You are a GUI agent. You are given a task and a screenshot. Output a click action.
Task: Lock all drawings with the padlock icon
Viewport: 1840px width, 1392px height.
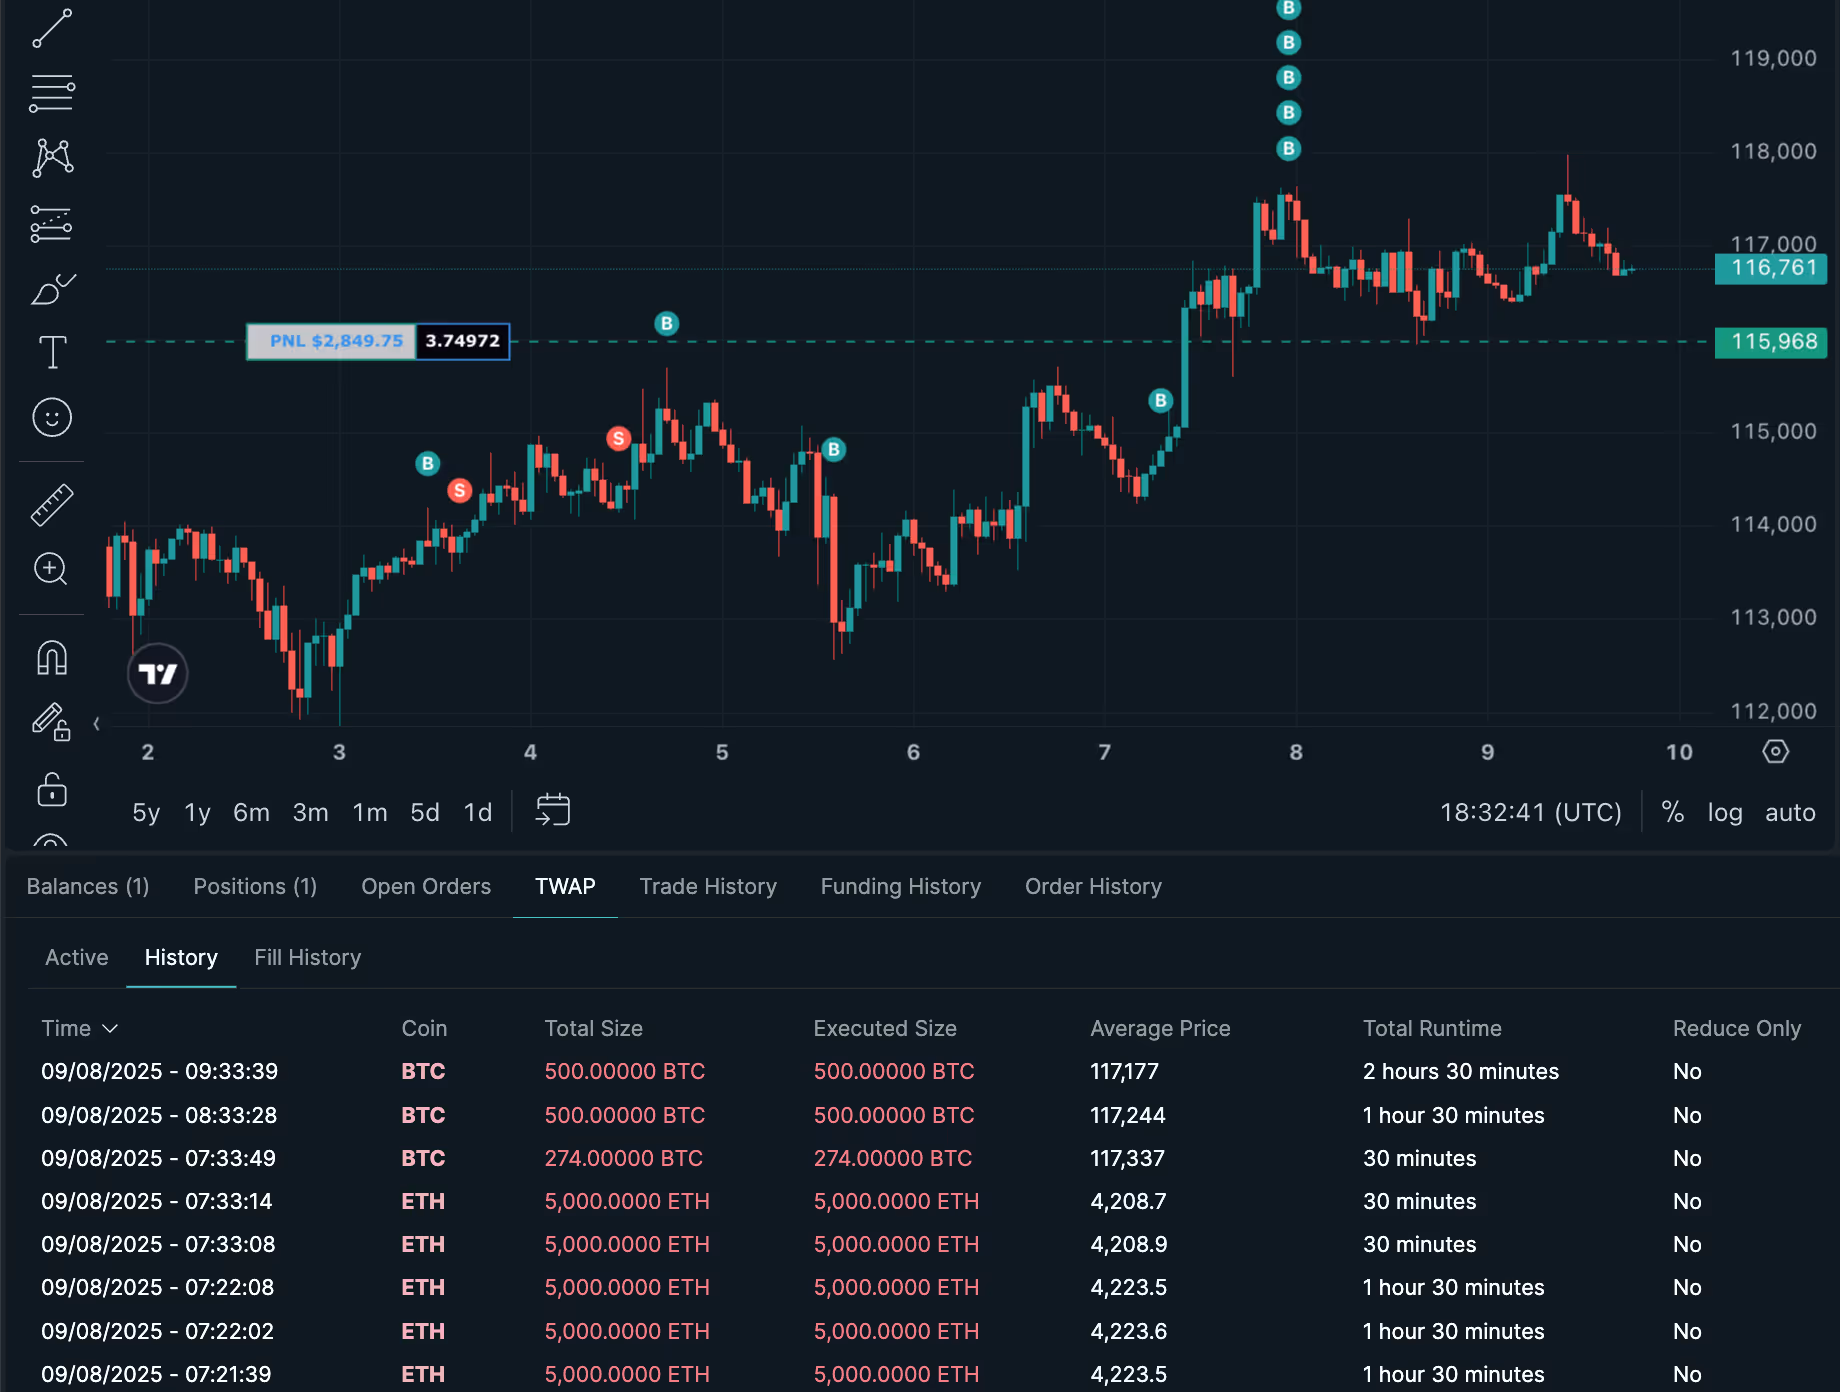52,789
